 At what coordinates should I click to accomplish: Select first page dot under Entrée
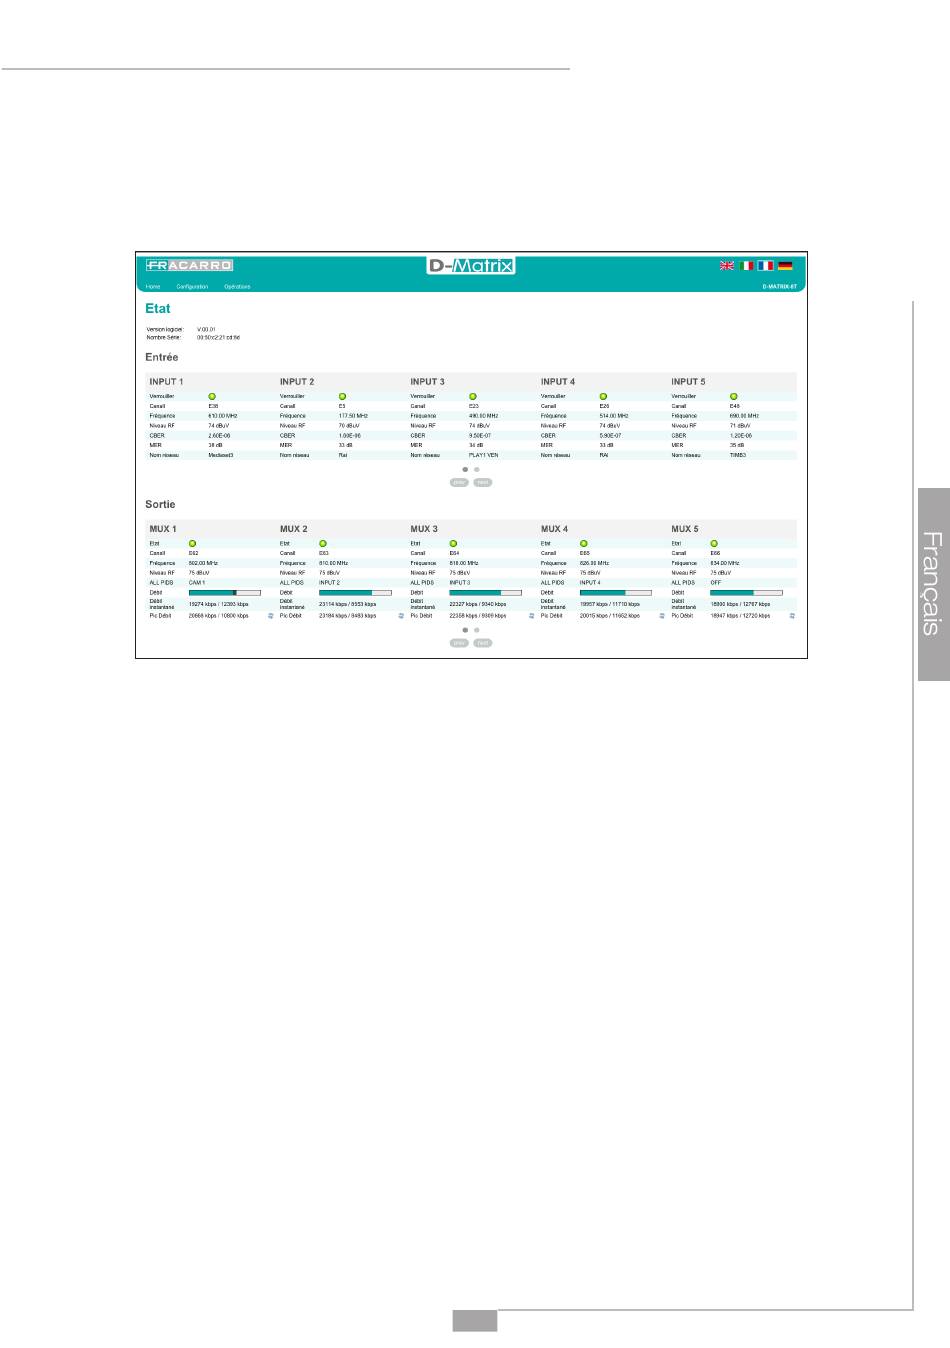click(465, 469)
